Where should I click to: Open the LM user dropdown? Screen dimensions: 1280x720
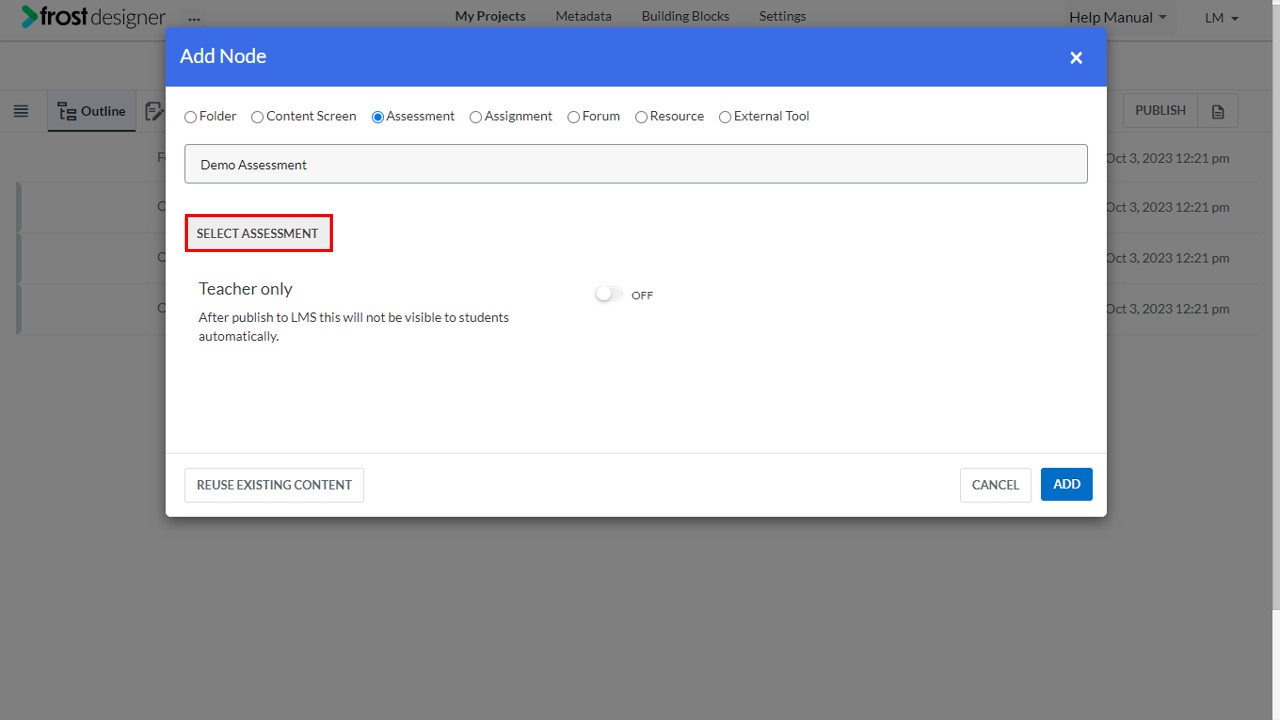[x=1222, y=18]
